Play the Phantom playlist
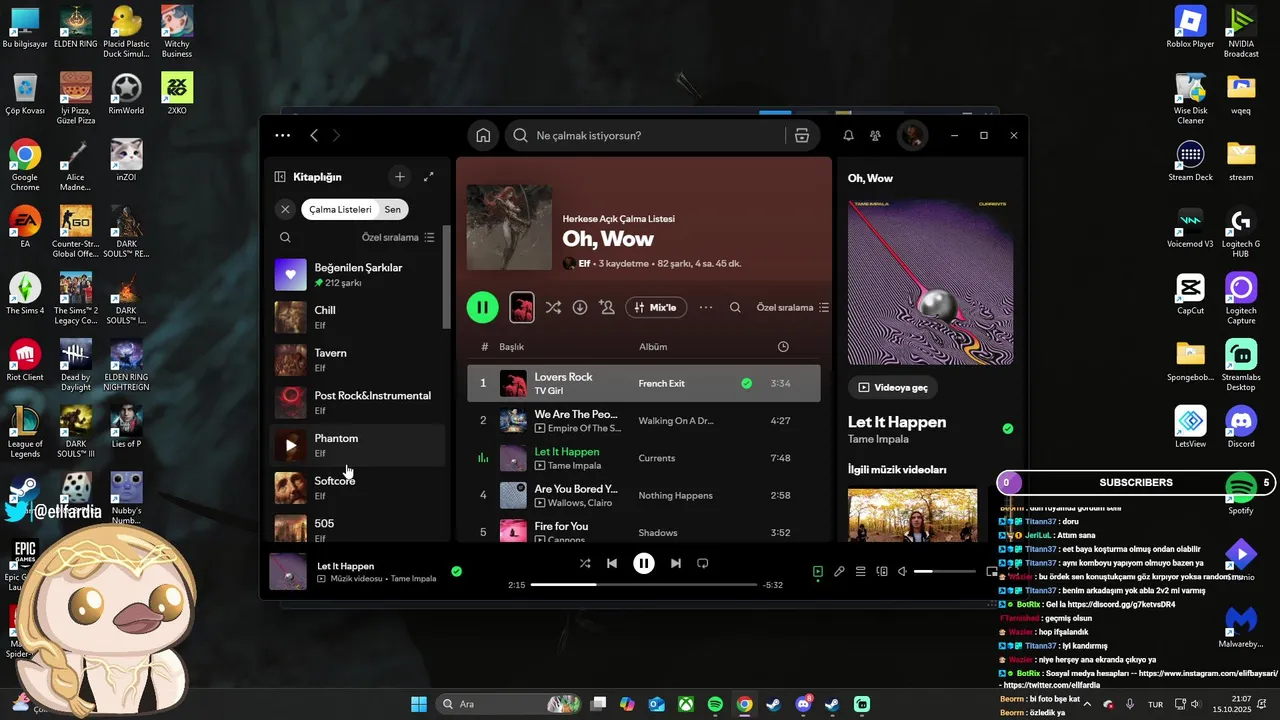Viewport: 1280px width, 720px height. pyautogui.click(x=291, y=445)
